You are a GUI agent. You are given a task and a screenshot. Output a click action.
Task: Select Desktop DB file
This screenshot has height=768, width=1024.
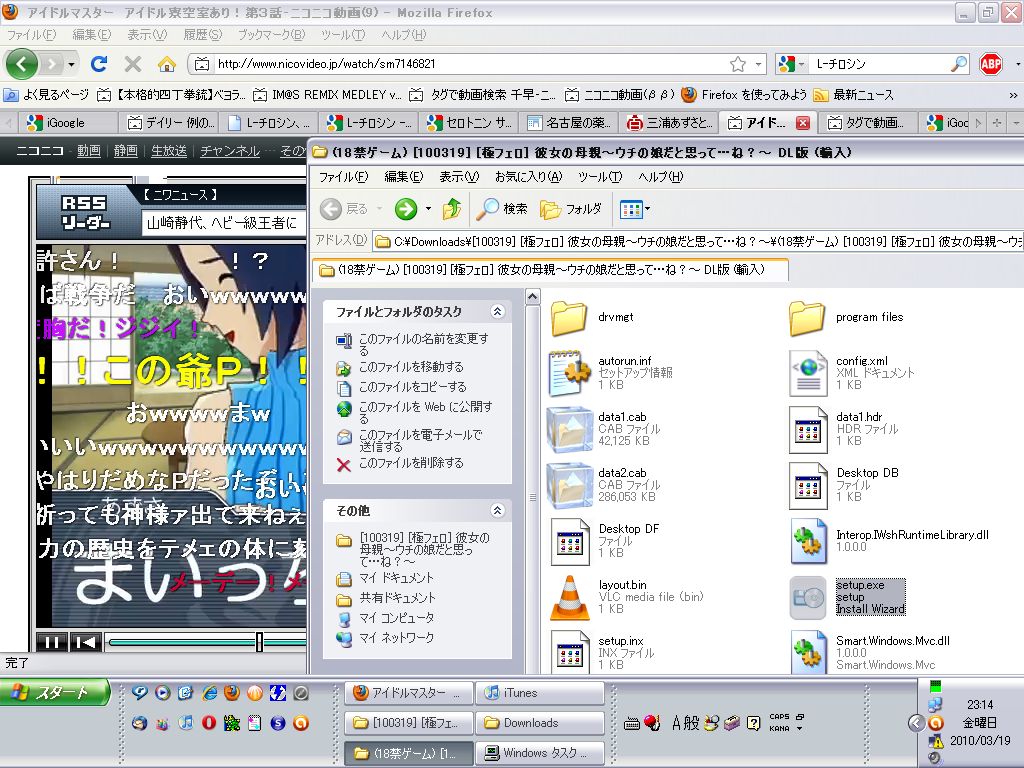[844, 485]
